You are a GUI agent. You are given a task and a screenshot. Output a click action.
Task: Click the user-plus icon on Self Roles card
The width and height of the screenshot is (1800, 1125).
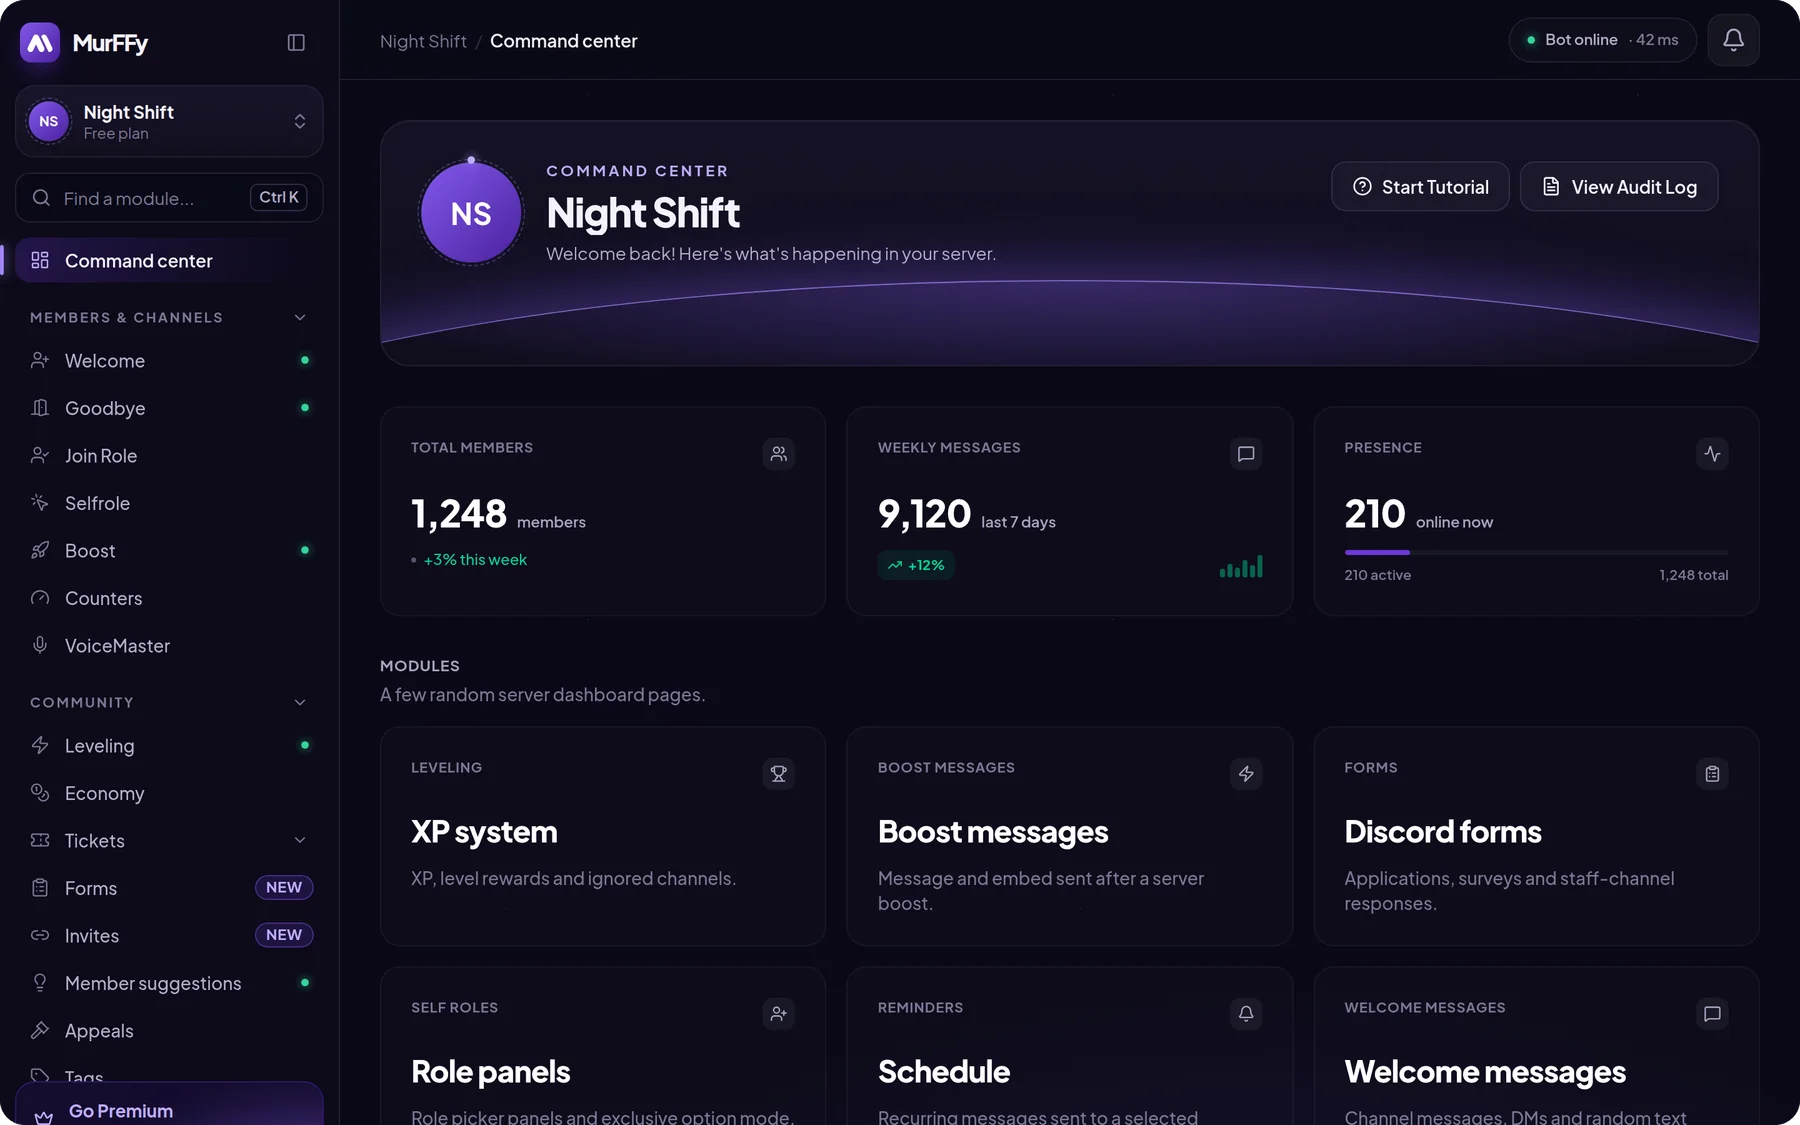(778, 1013)
